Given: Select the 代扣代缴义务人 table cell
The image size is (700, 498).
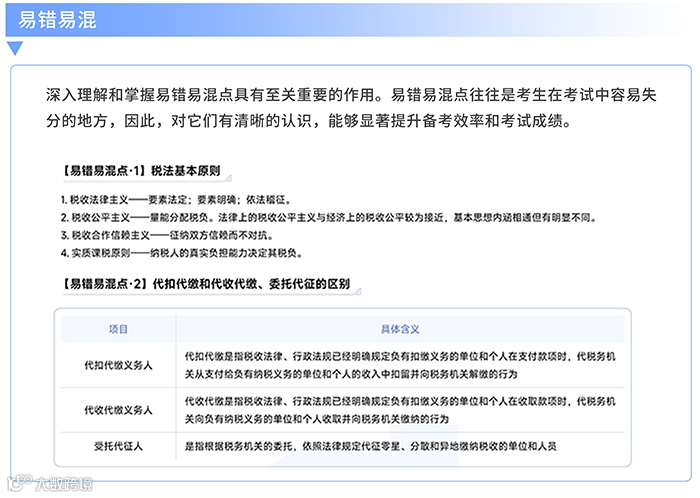Looking at the screenshot, I should pos(118,365).
